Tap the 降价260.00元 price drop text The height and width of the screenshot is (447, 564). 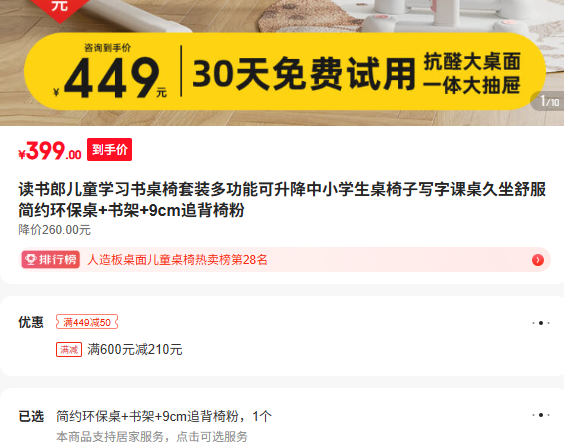pyautogui.click(x=55, y=230)
